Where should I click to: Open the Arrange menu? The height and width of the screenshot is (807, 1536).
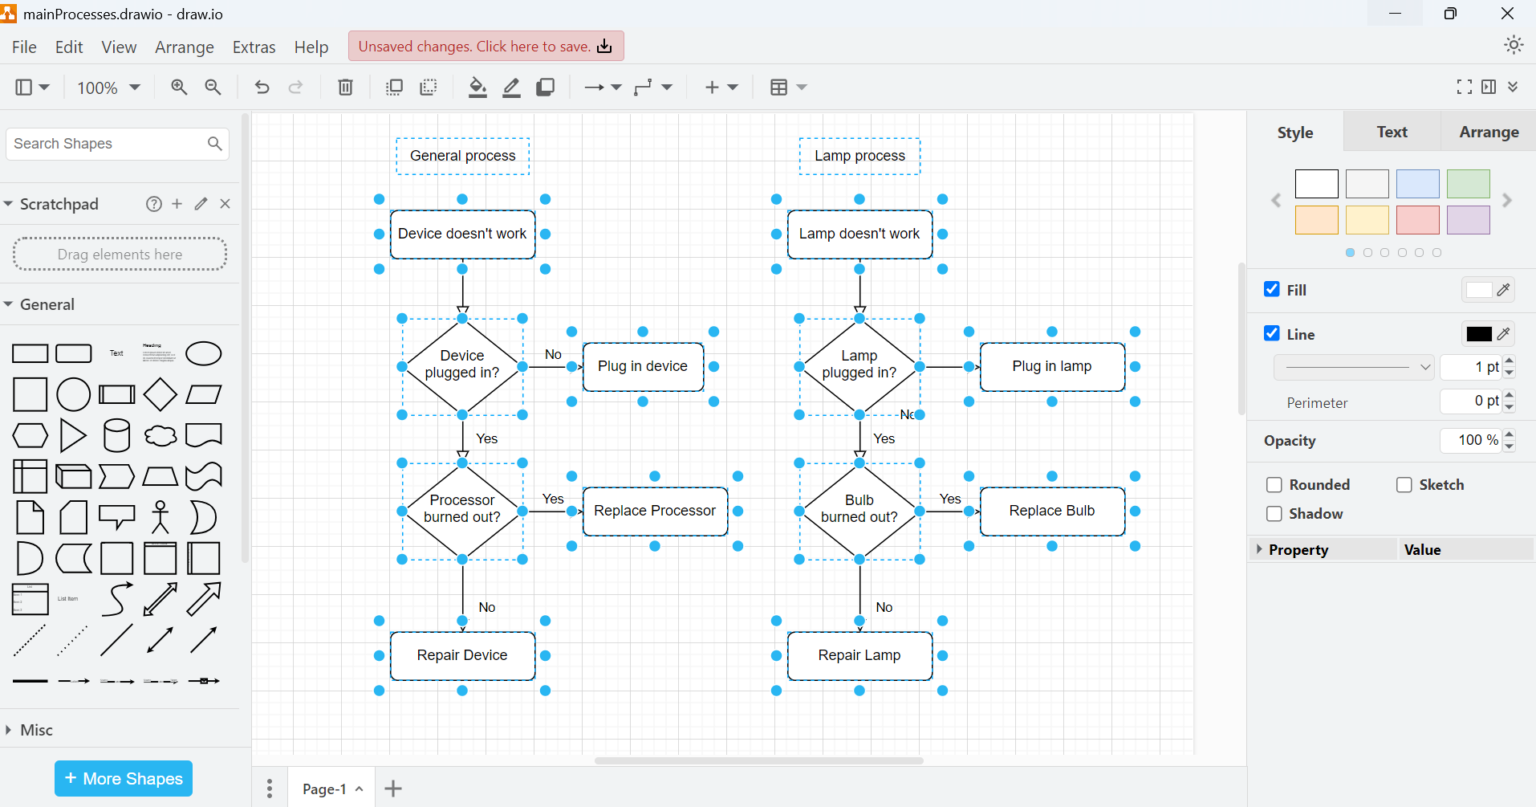[184, 47]
